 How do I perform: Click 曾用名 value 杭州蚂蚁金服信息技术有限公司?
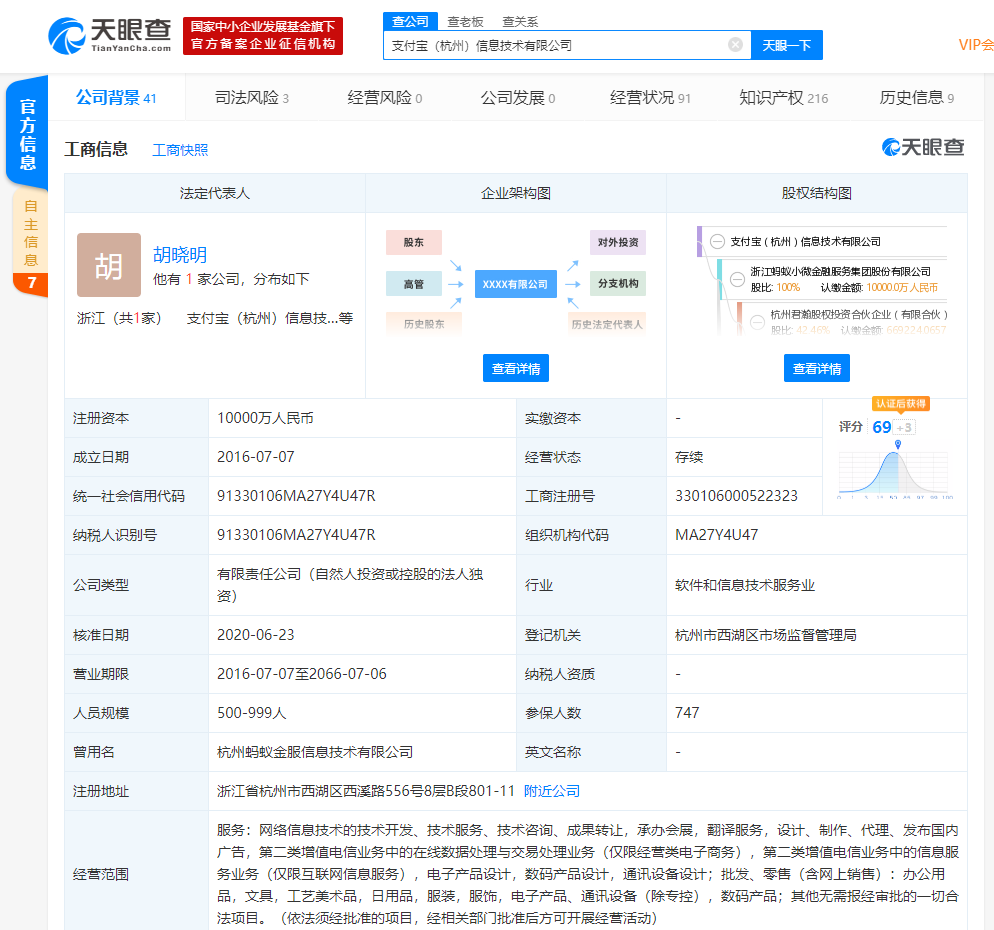coord(315,752)
